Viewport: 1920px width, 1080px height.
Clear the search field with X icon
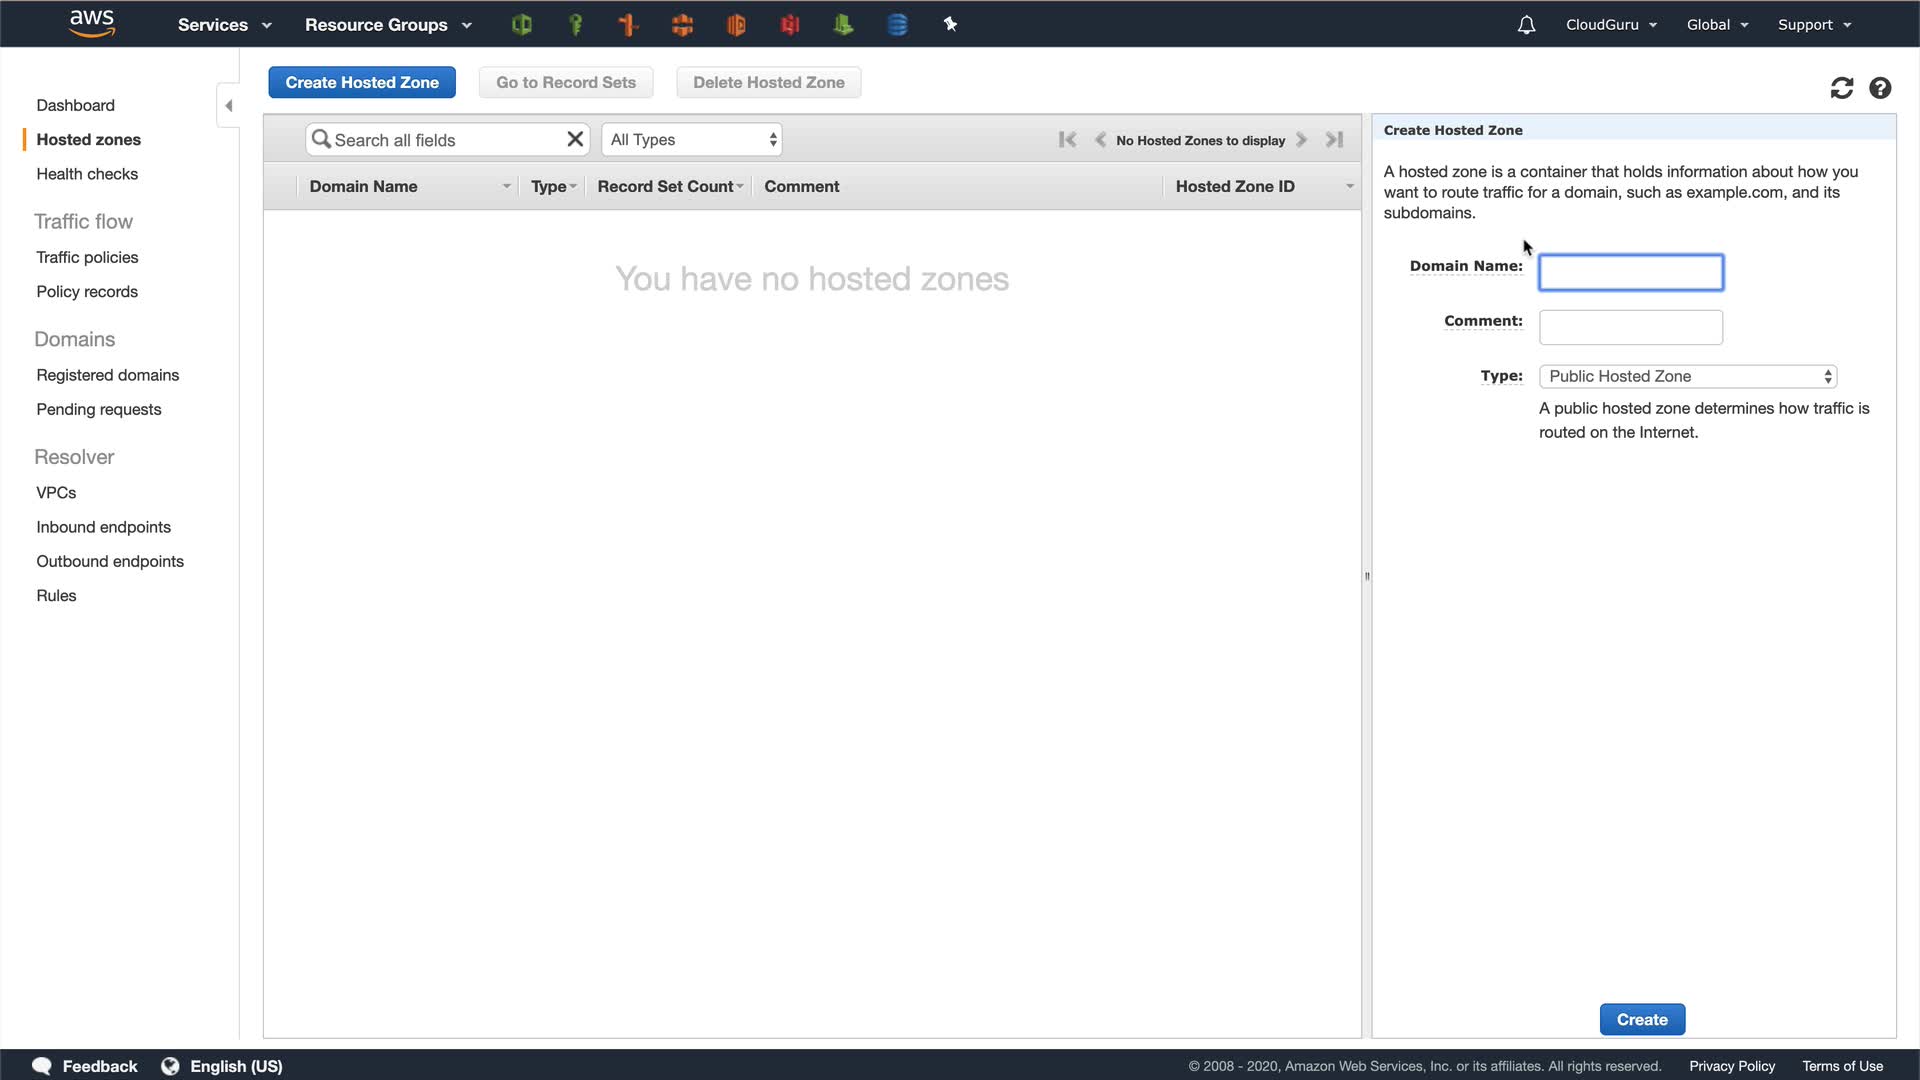click(575, 139)
